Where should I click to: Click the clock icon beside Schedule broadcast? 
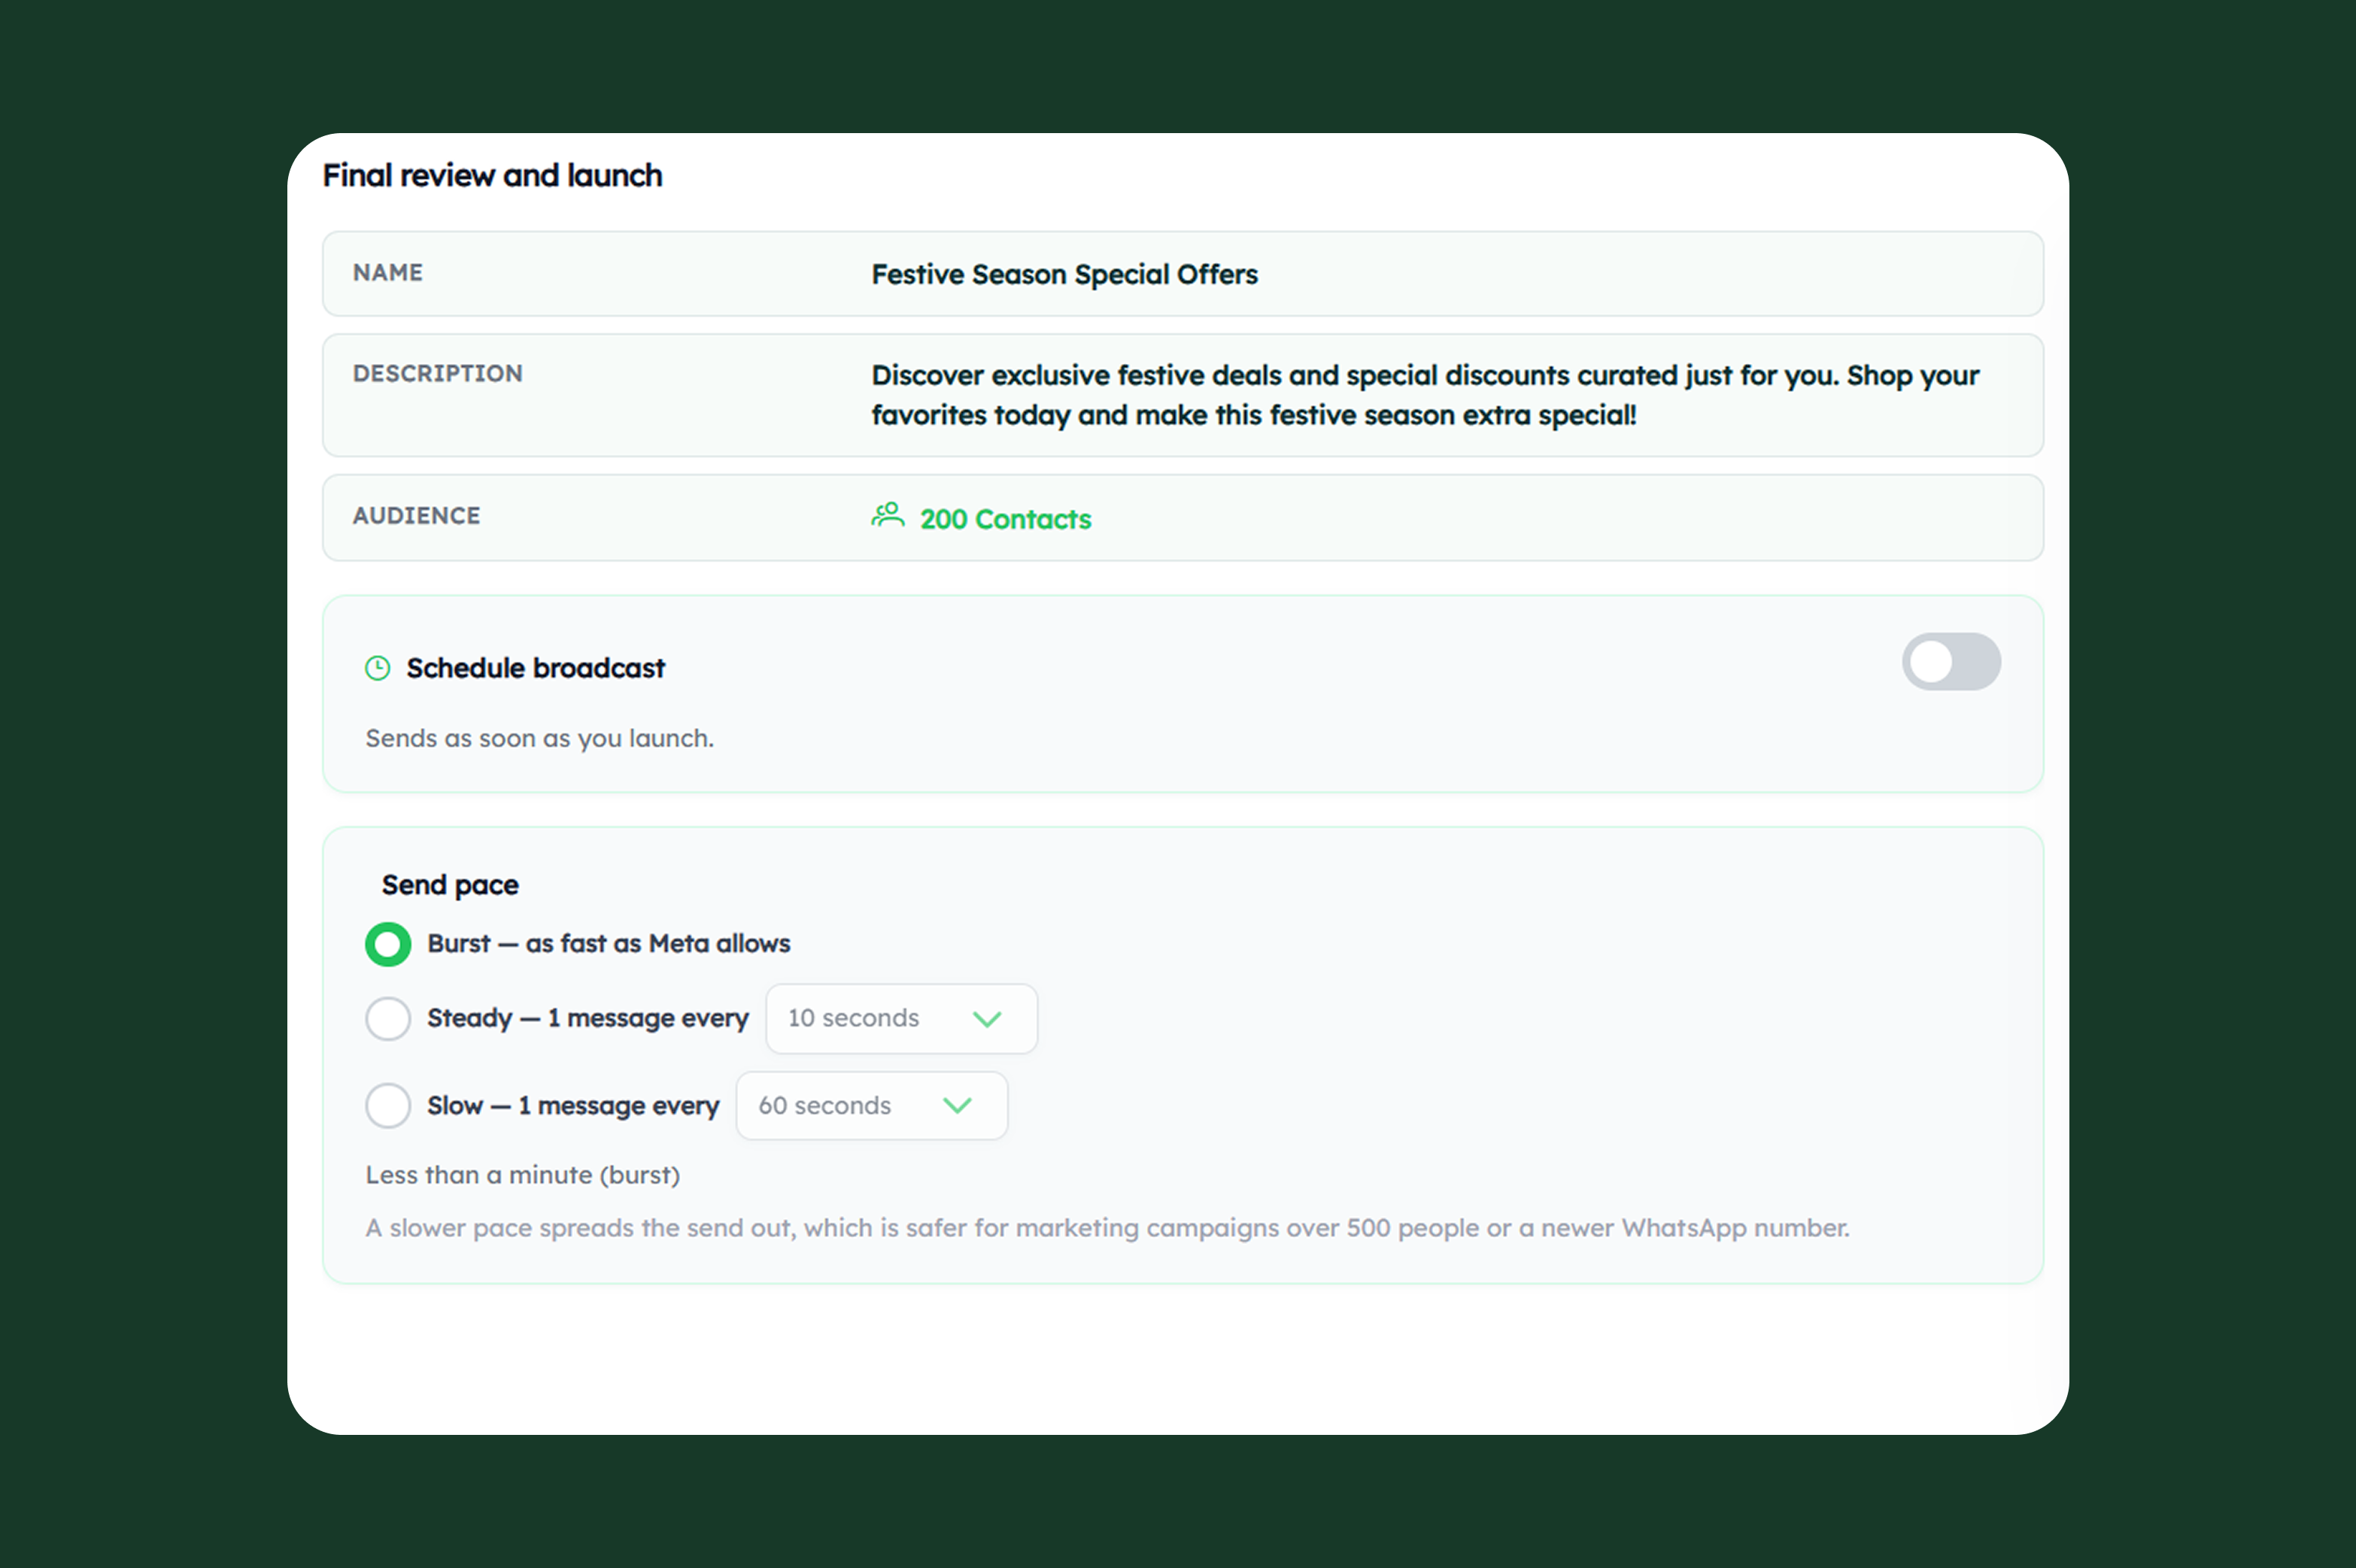[377, 668]
